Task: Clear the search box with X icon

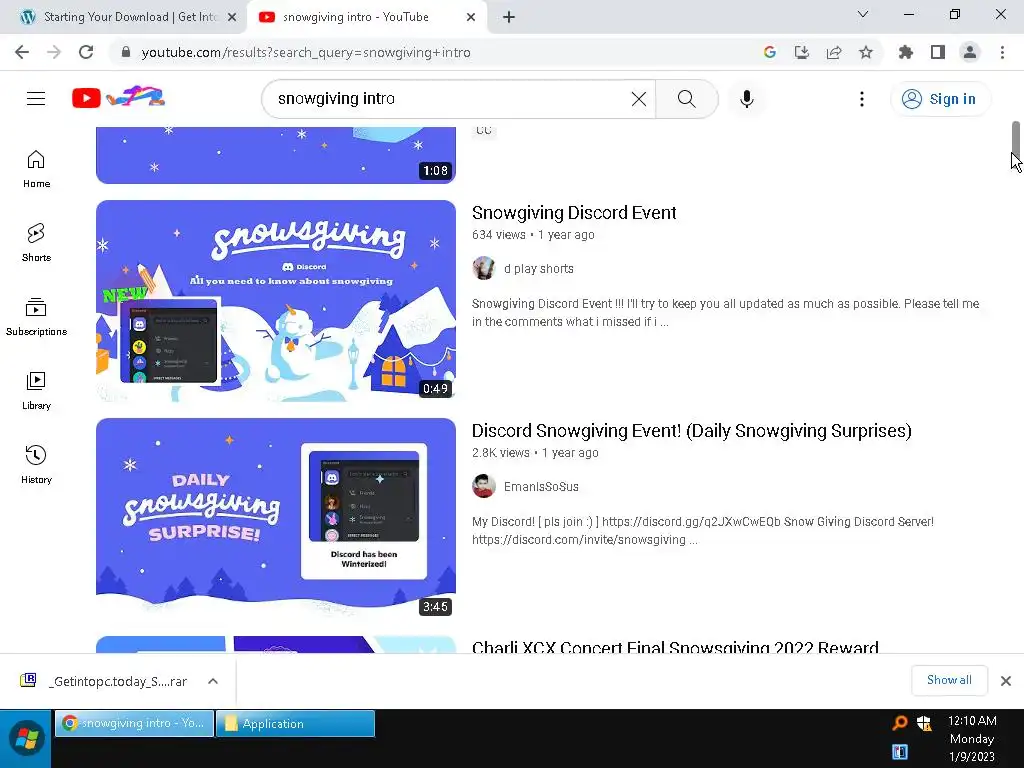Action: click(639, 99)
